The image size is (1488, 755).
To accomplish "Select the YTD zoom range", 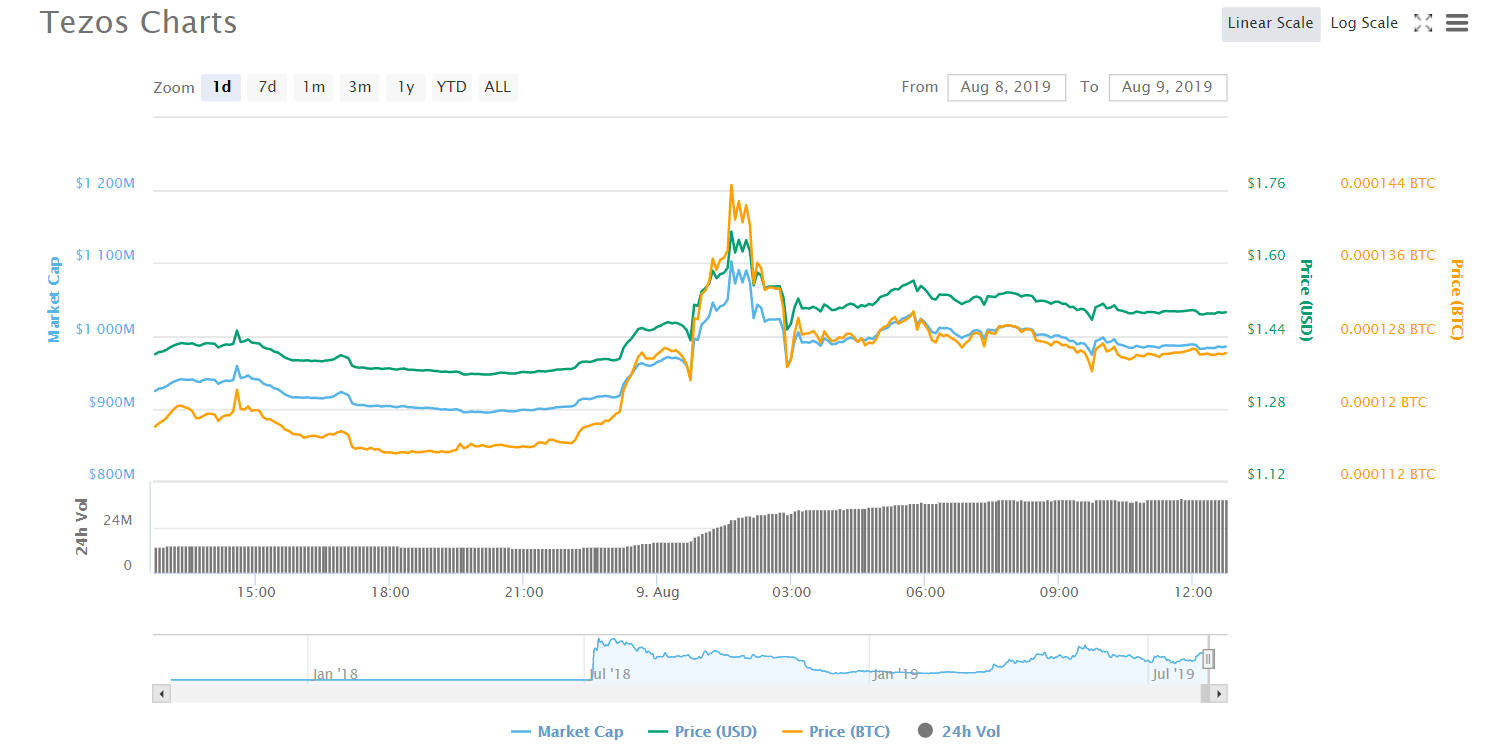I will tap(451, 87).
